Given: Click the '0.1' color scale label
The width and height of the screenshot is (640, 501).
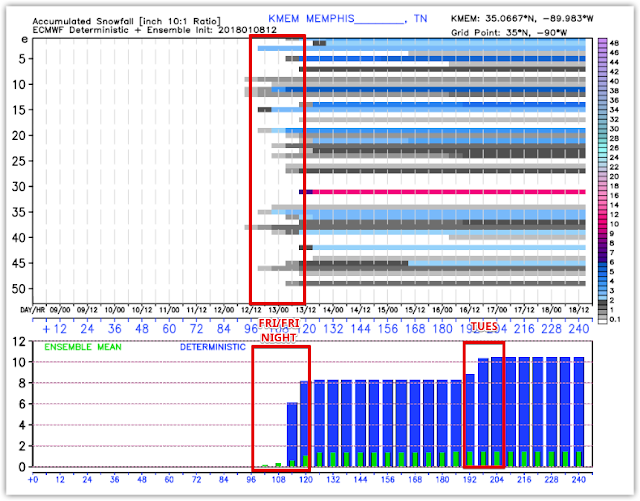Looking at the screenshot, I should pos(615,319).
